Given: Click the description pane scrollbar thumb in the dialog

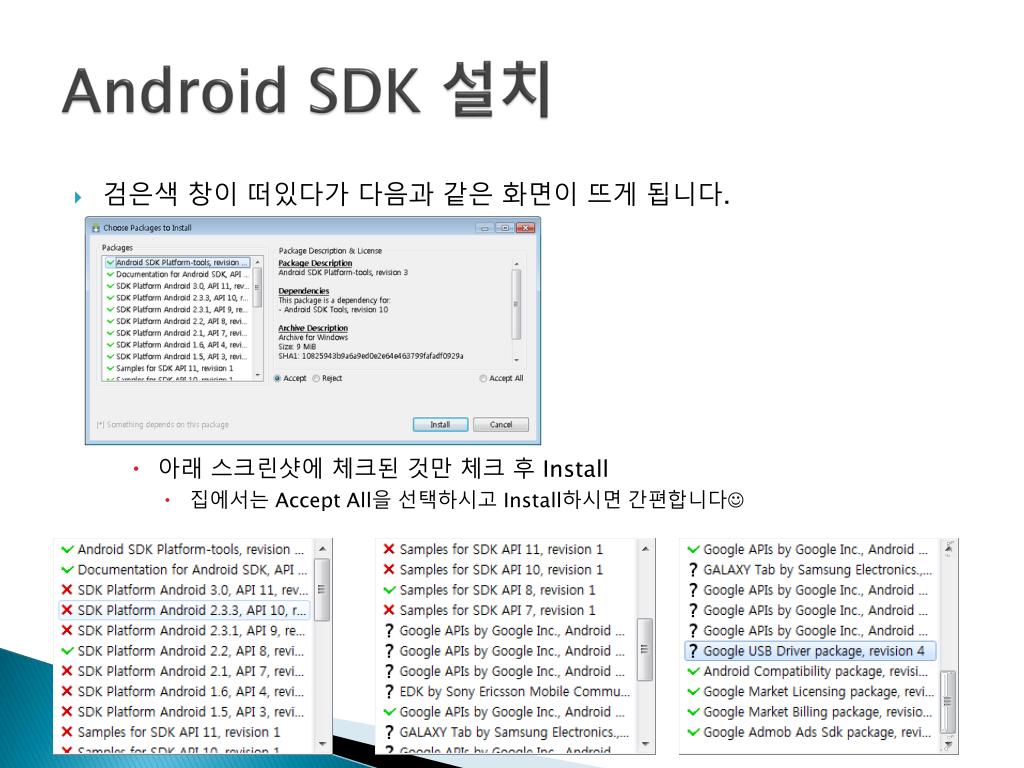Looking at the screenshot, I should click(517, 304).
